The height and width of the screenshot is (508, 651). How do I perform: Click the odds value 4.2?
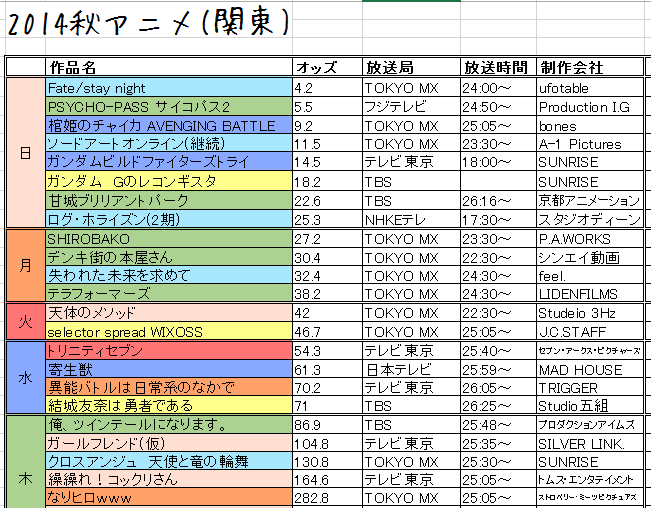pos(327,88)
